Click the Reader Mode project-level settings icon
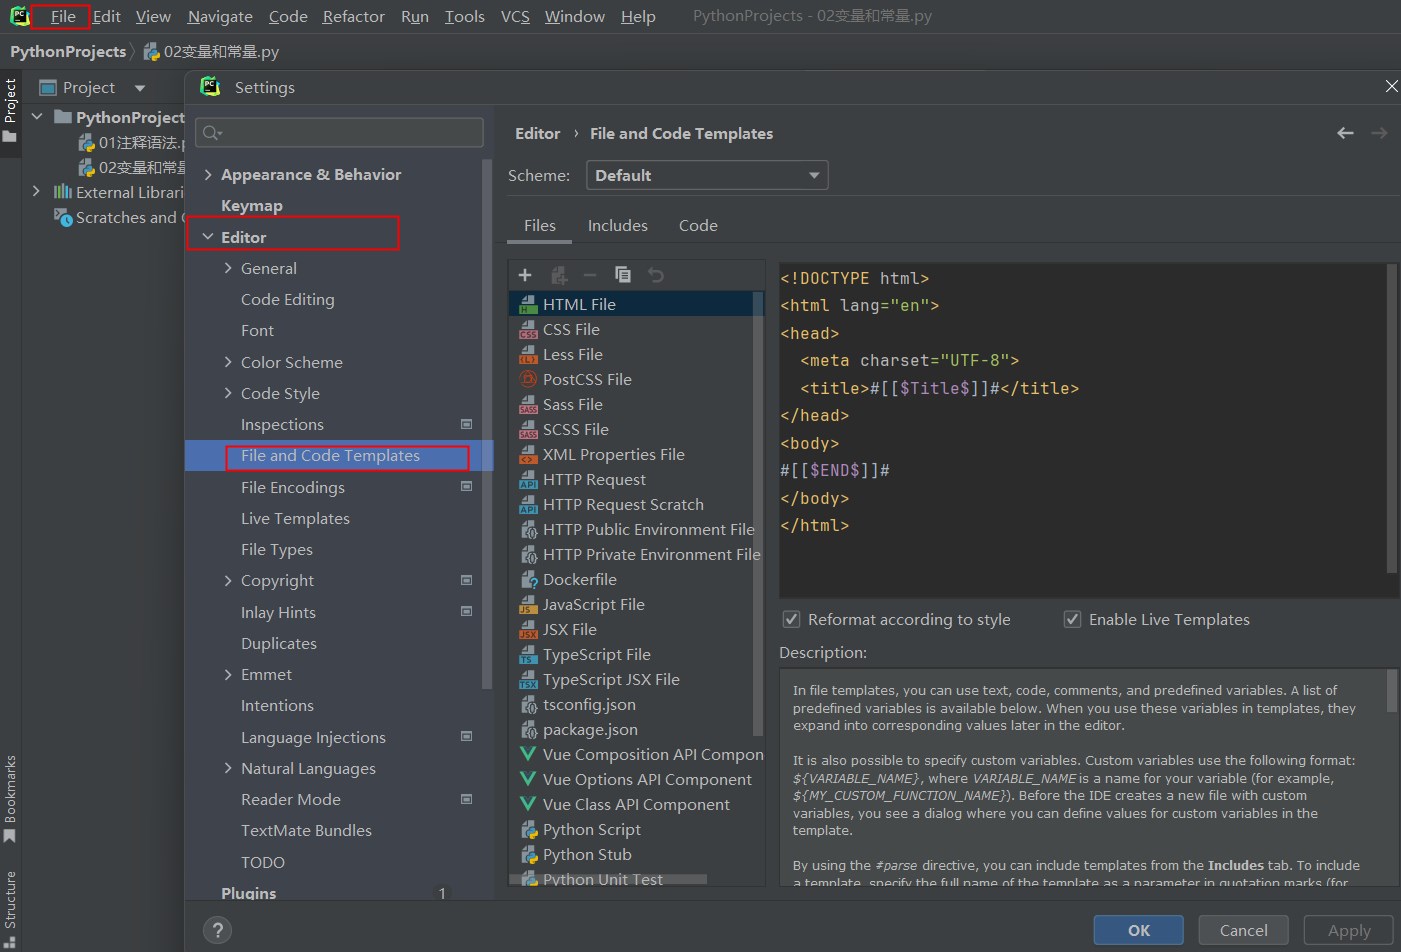Viewport: 1401px width, 952px height. pyautogui.click(x=466, y=799)
